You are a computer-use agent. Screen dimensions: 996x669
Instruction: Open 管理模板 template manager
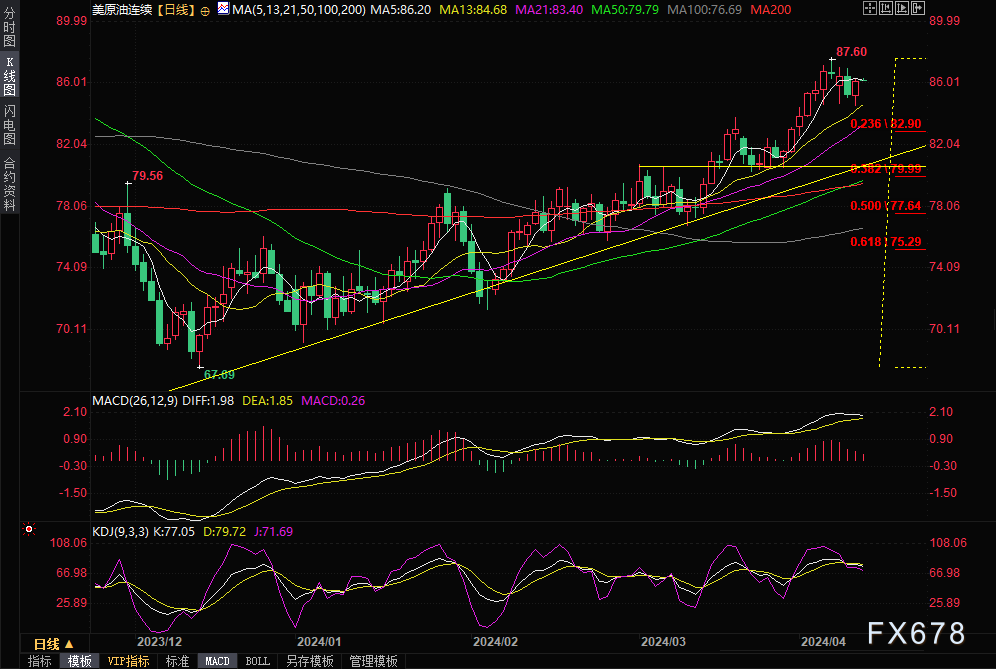pyautogui.click(x=373, y=661)
